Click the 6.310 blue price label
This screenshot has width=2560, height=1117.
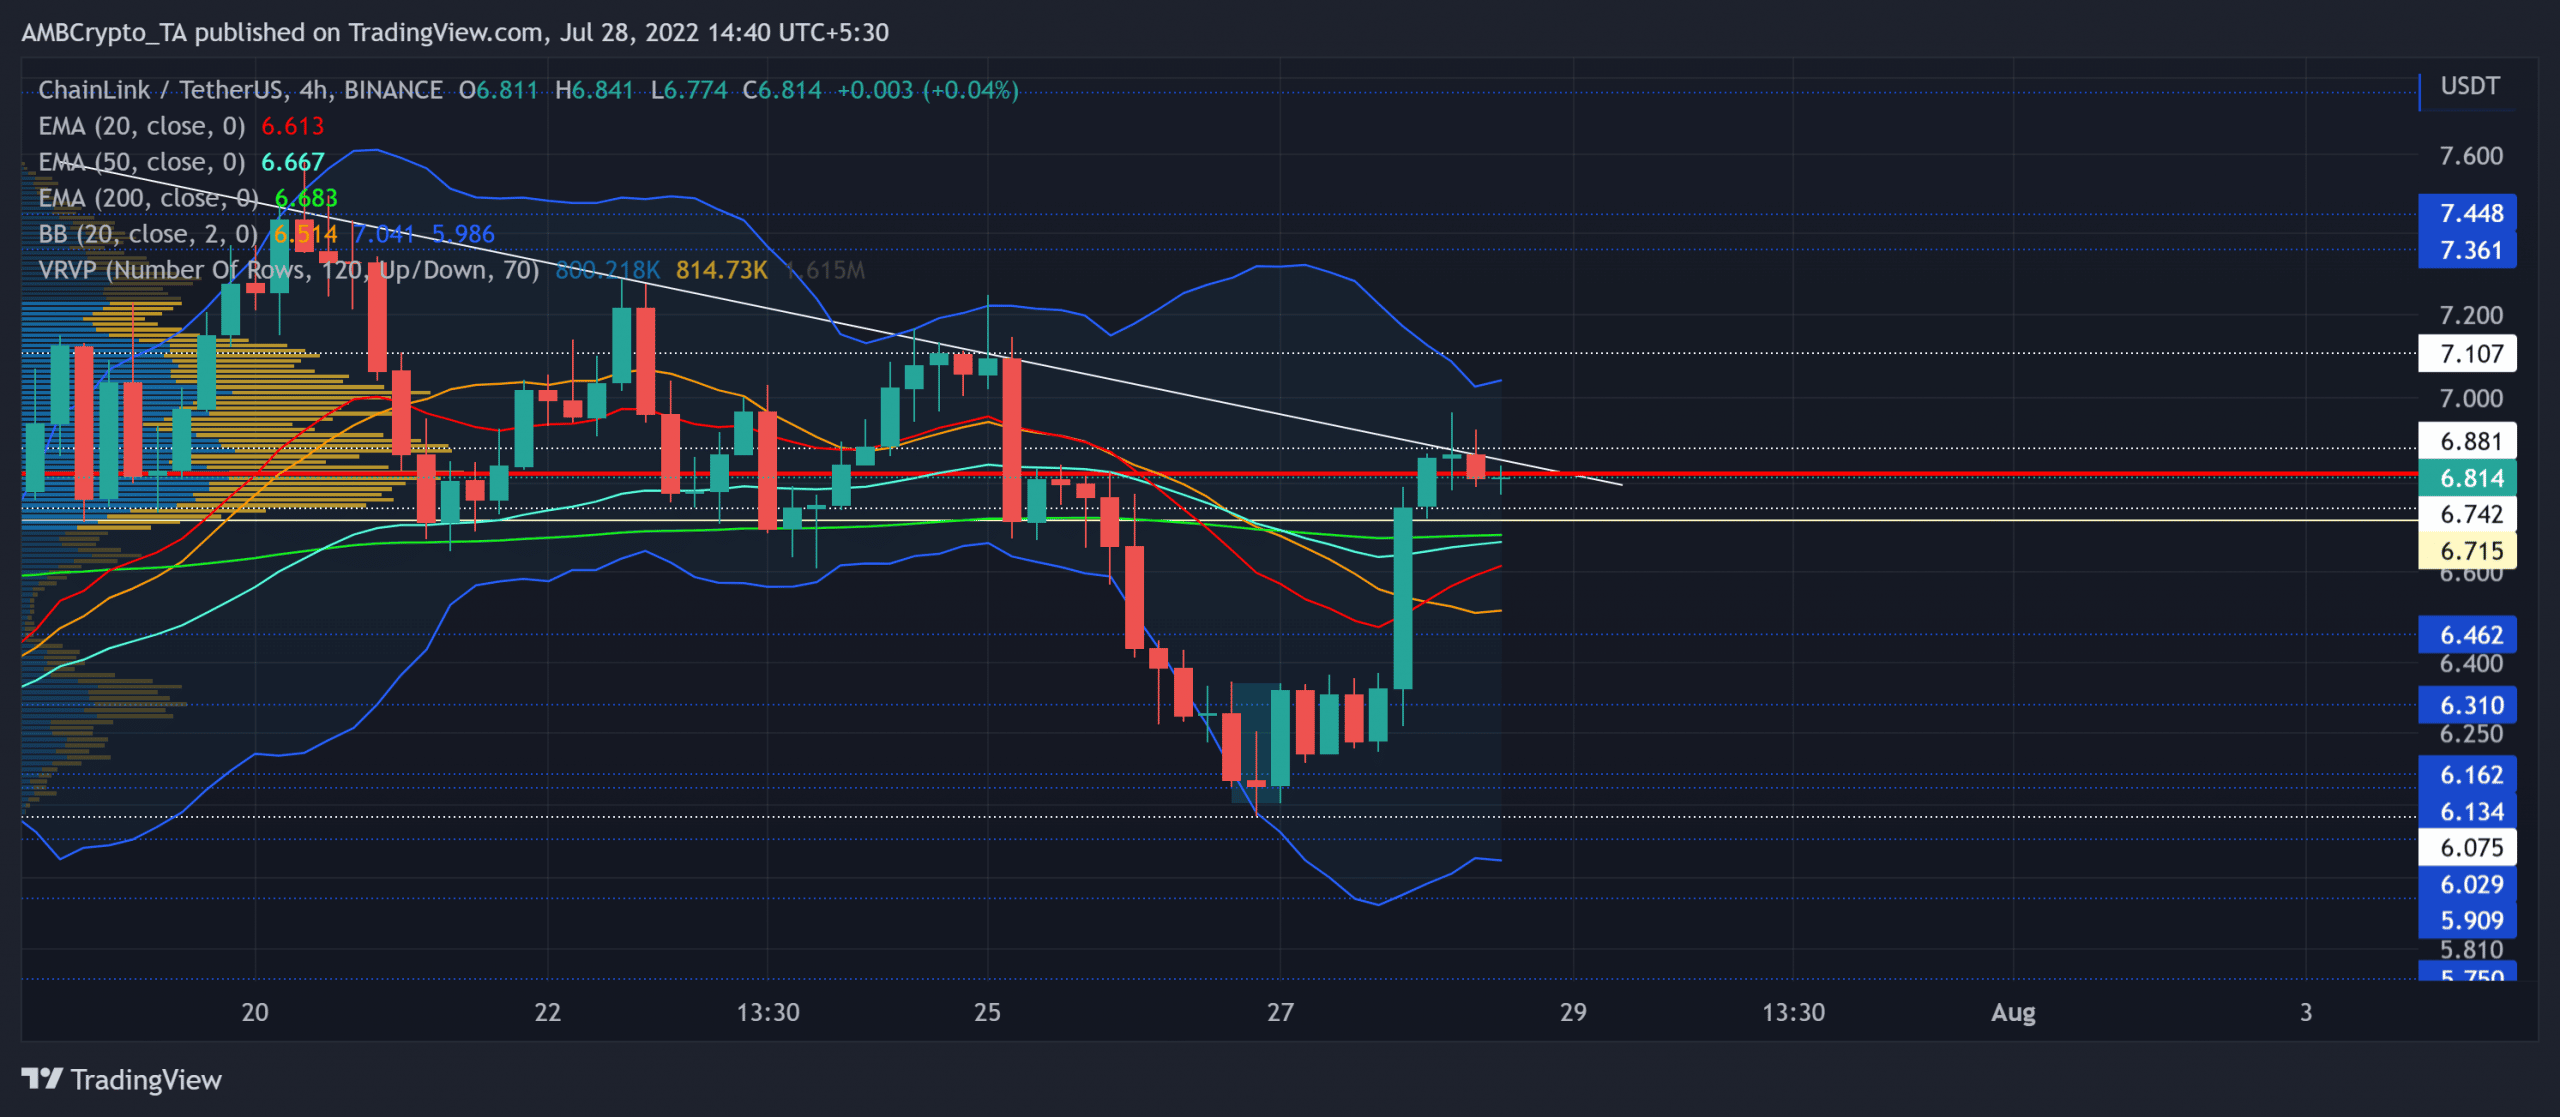coord(2467,705)
